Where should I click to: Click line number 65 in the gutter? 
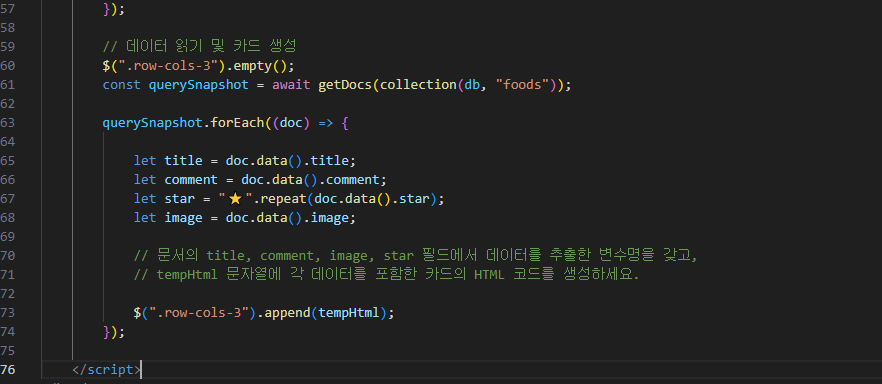7,161
